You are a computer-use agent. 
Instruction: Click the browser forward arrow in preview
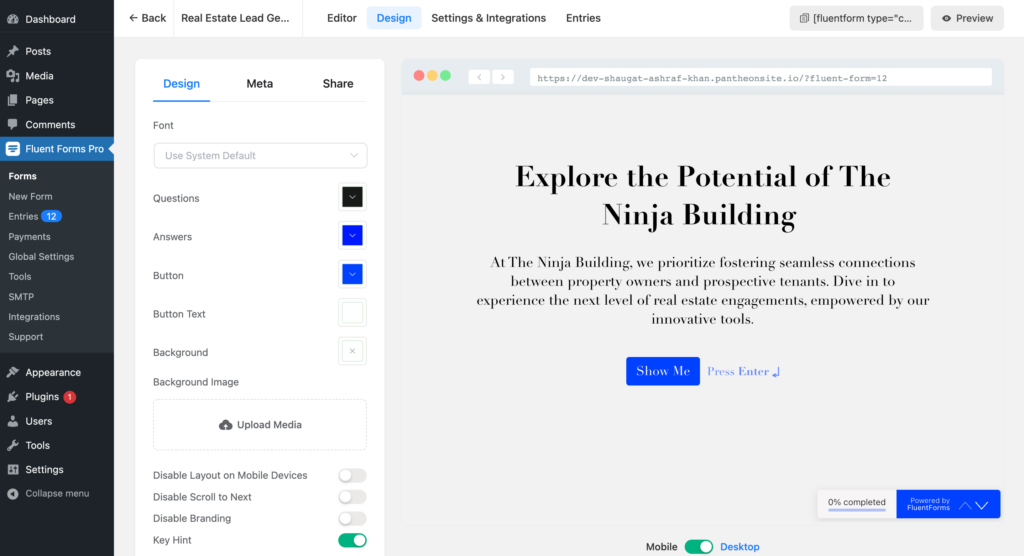pos(503,77)
